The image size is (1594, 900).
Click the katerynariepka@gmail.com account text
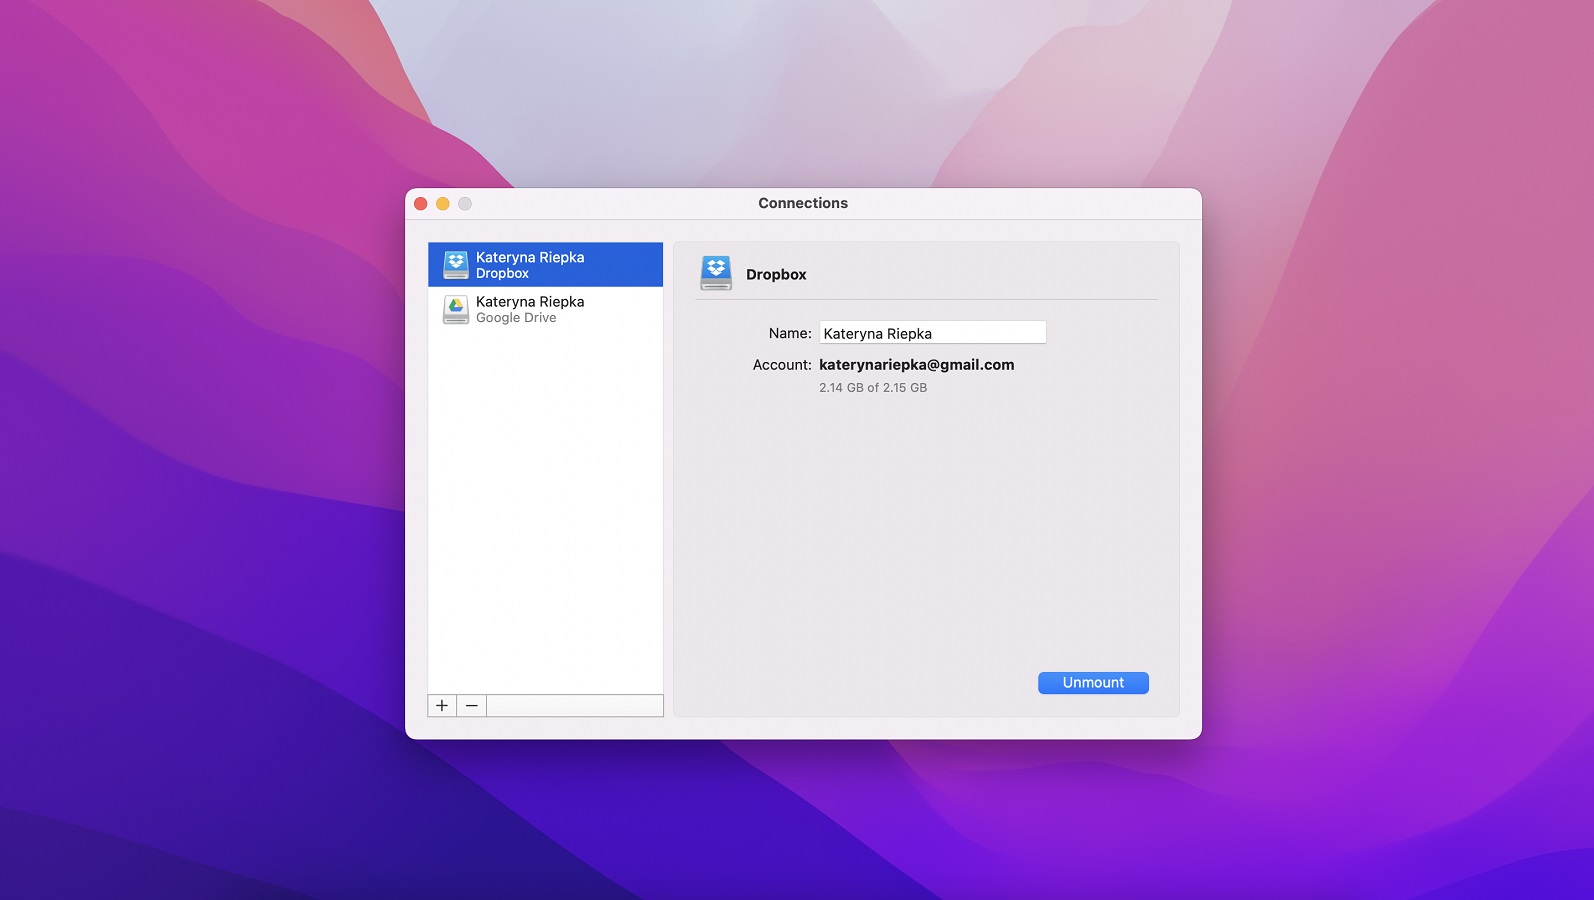click(x=917, y=365)
